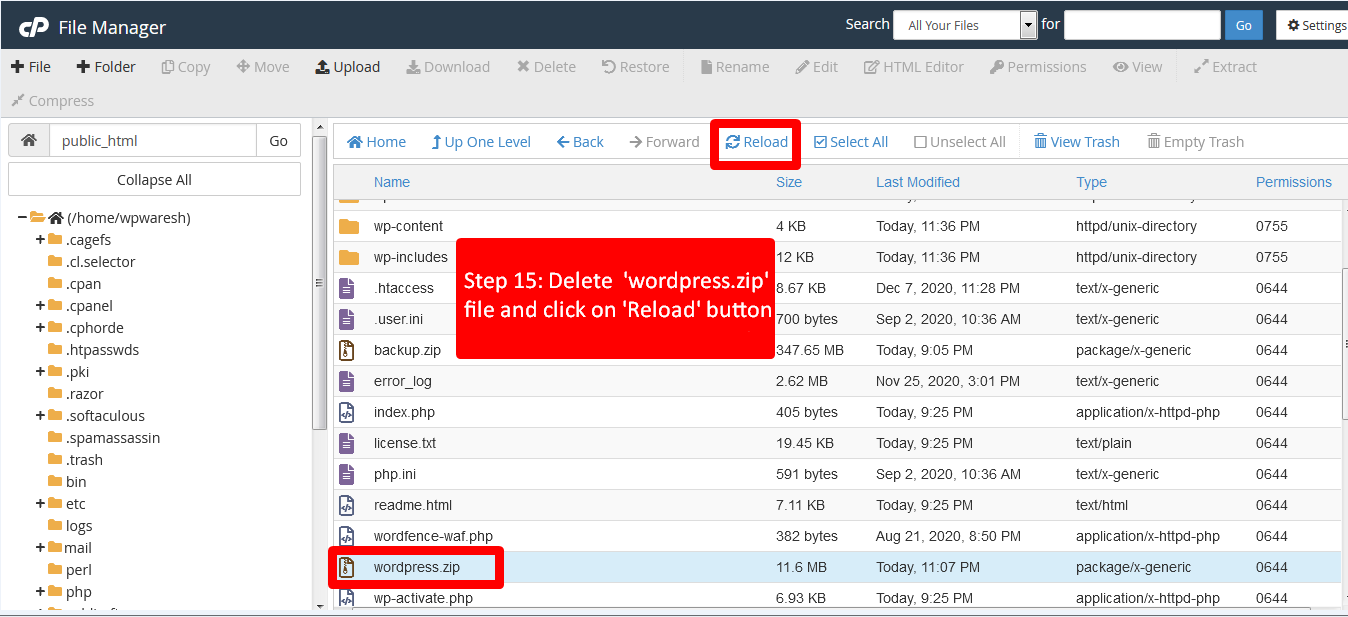Click Unselect All checkbox
Screen dimensions: 1348x617
coord(960,142)
